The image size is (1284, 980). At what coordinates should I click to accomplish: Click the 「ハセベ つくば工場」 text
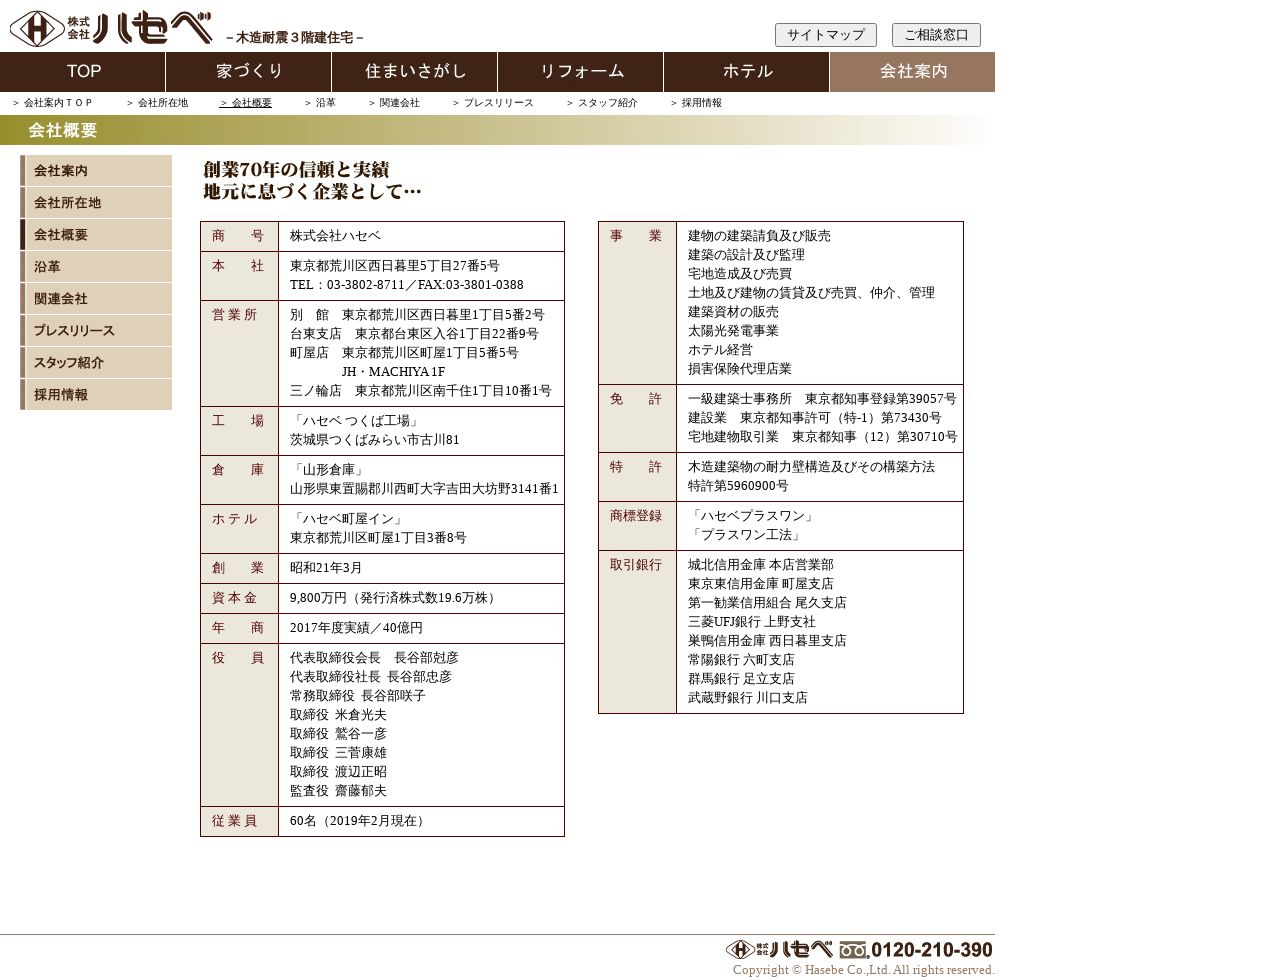coord(356,421)
